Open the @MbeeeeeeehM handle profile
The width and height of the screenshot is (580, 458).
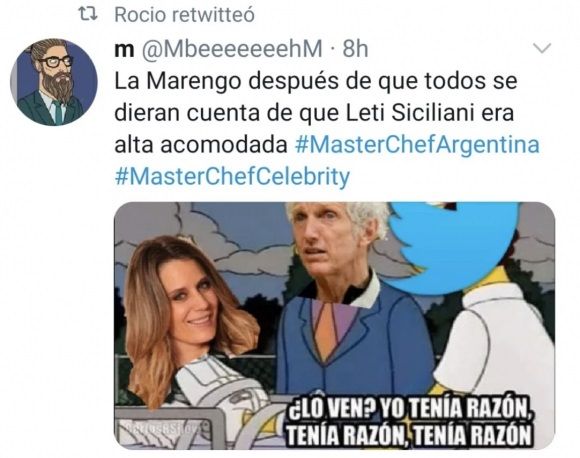[232, 49]
